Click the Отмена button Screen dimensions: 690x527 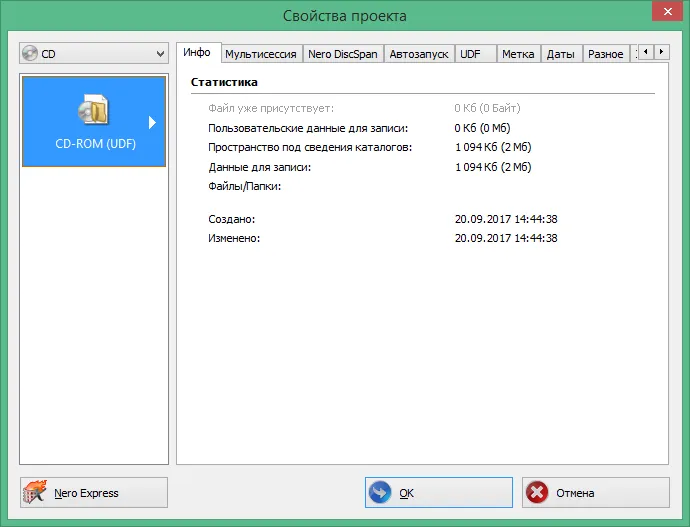(596, 493)
